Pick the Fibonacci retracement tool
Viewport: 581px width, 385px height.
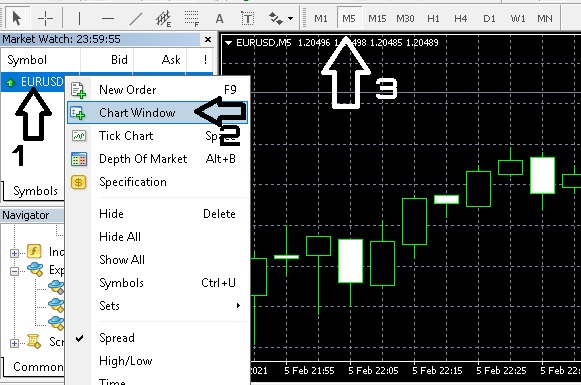(x=192, y=18)
